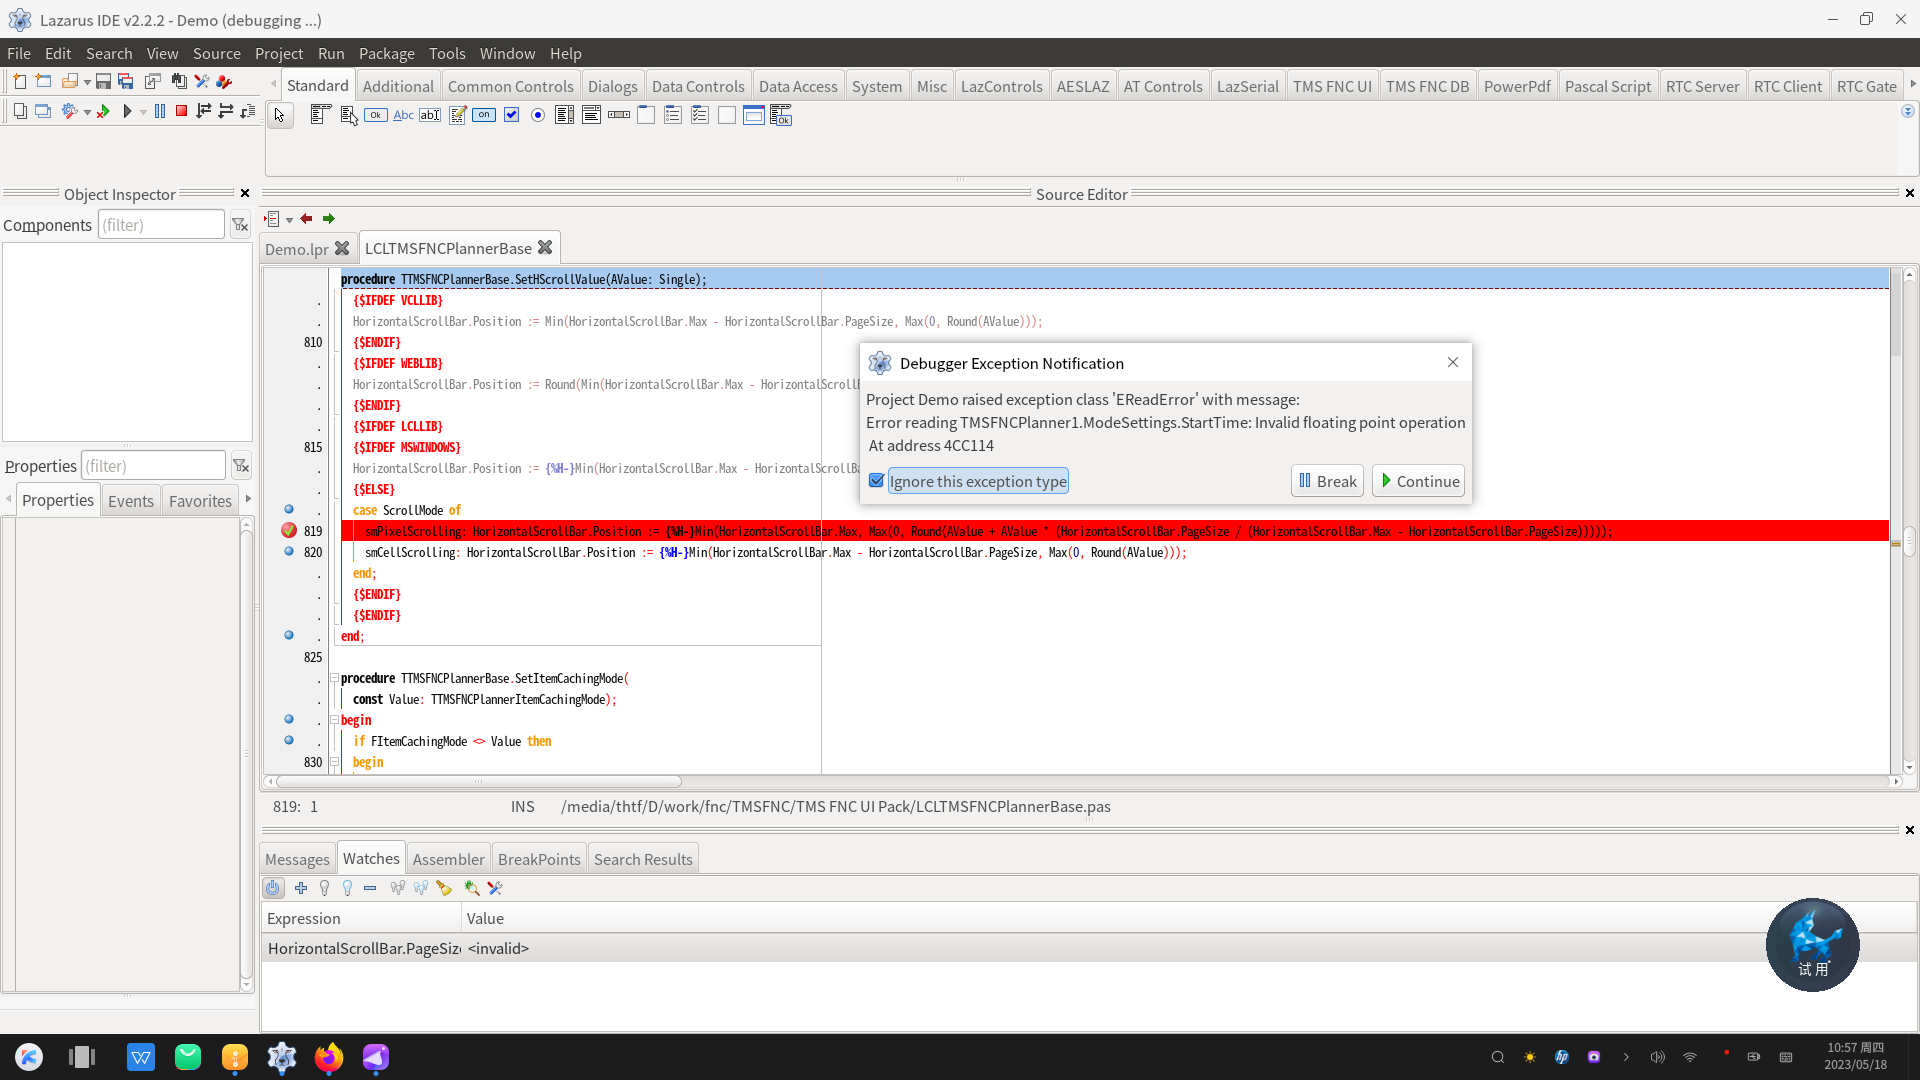
Task: Select the TLabel Abc component icon
Action: click(403, 115)
